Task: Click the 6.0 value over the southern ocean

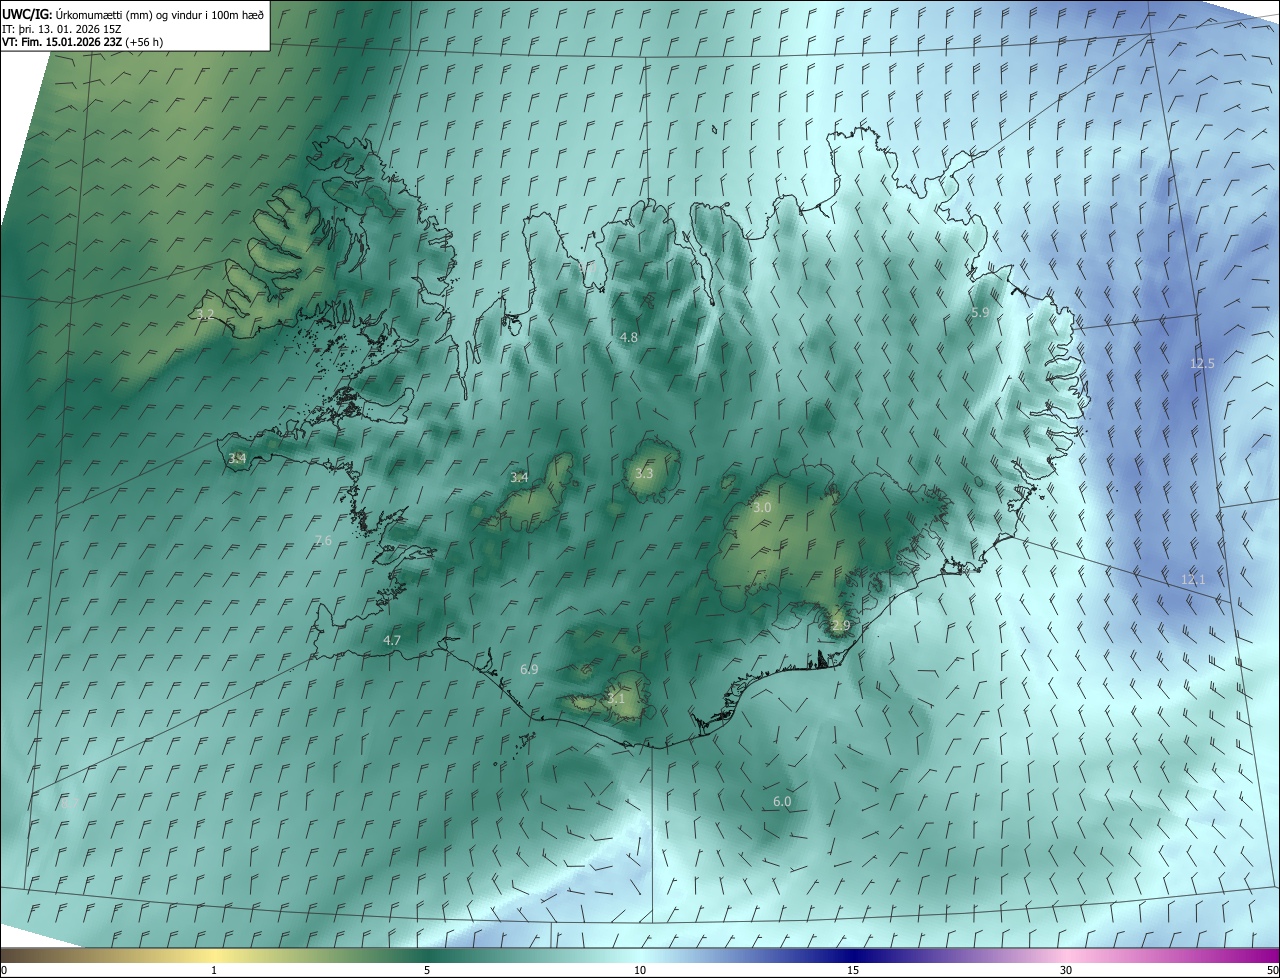Action: tap(782, 802)
